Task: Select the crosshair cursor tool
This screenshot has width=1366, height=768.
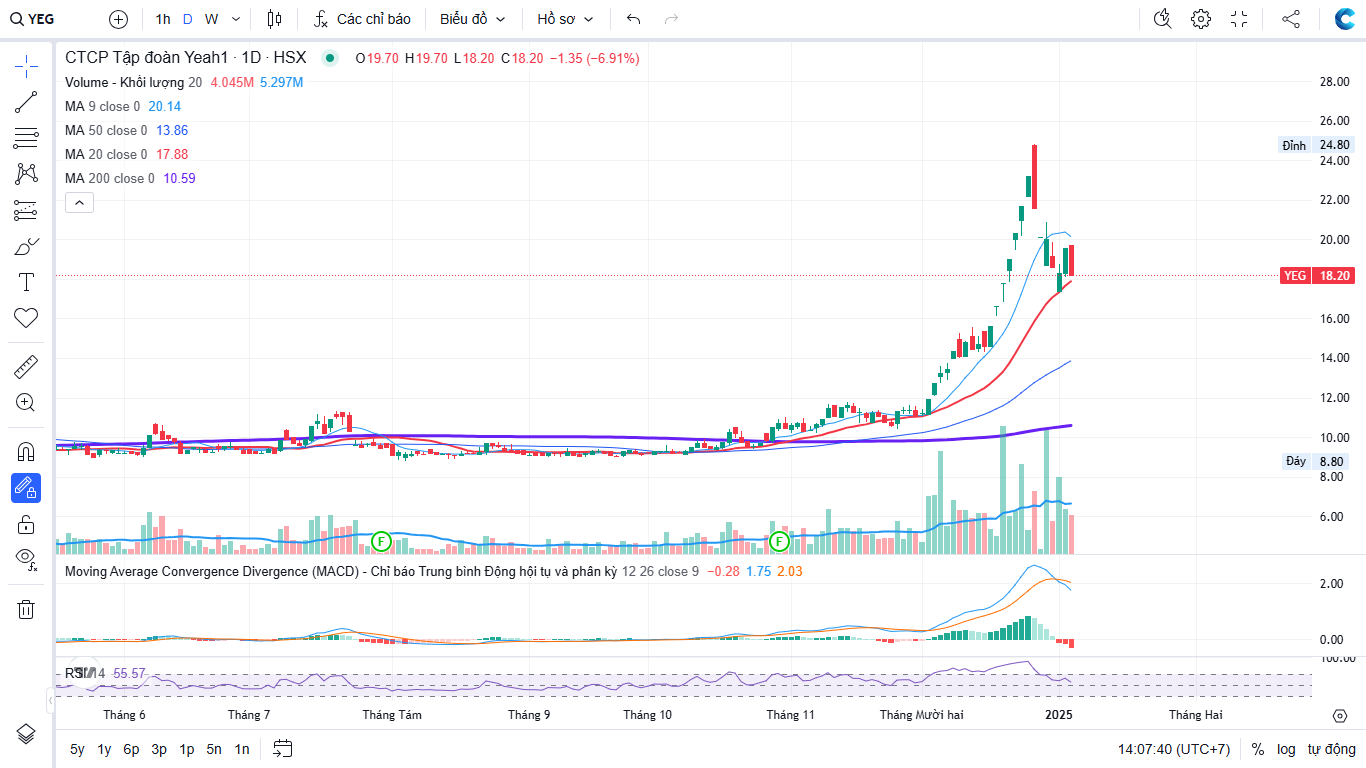Action: click(26, 67)
